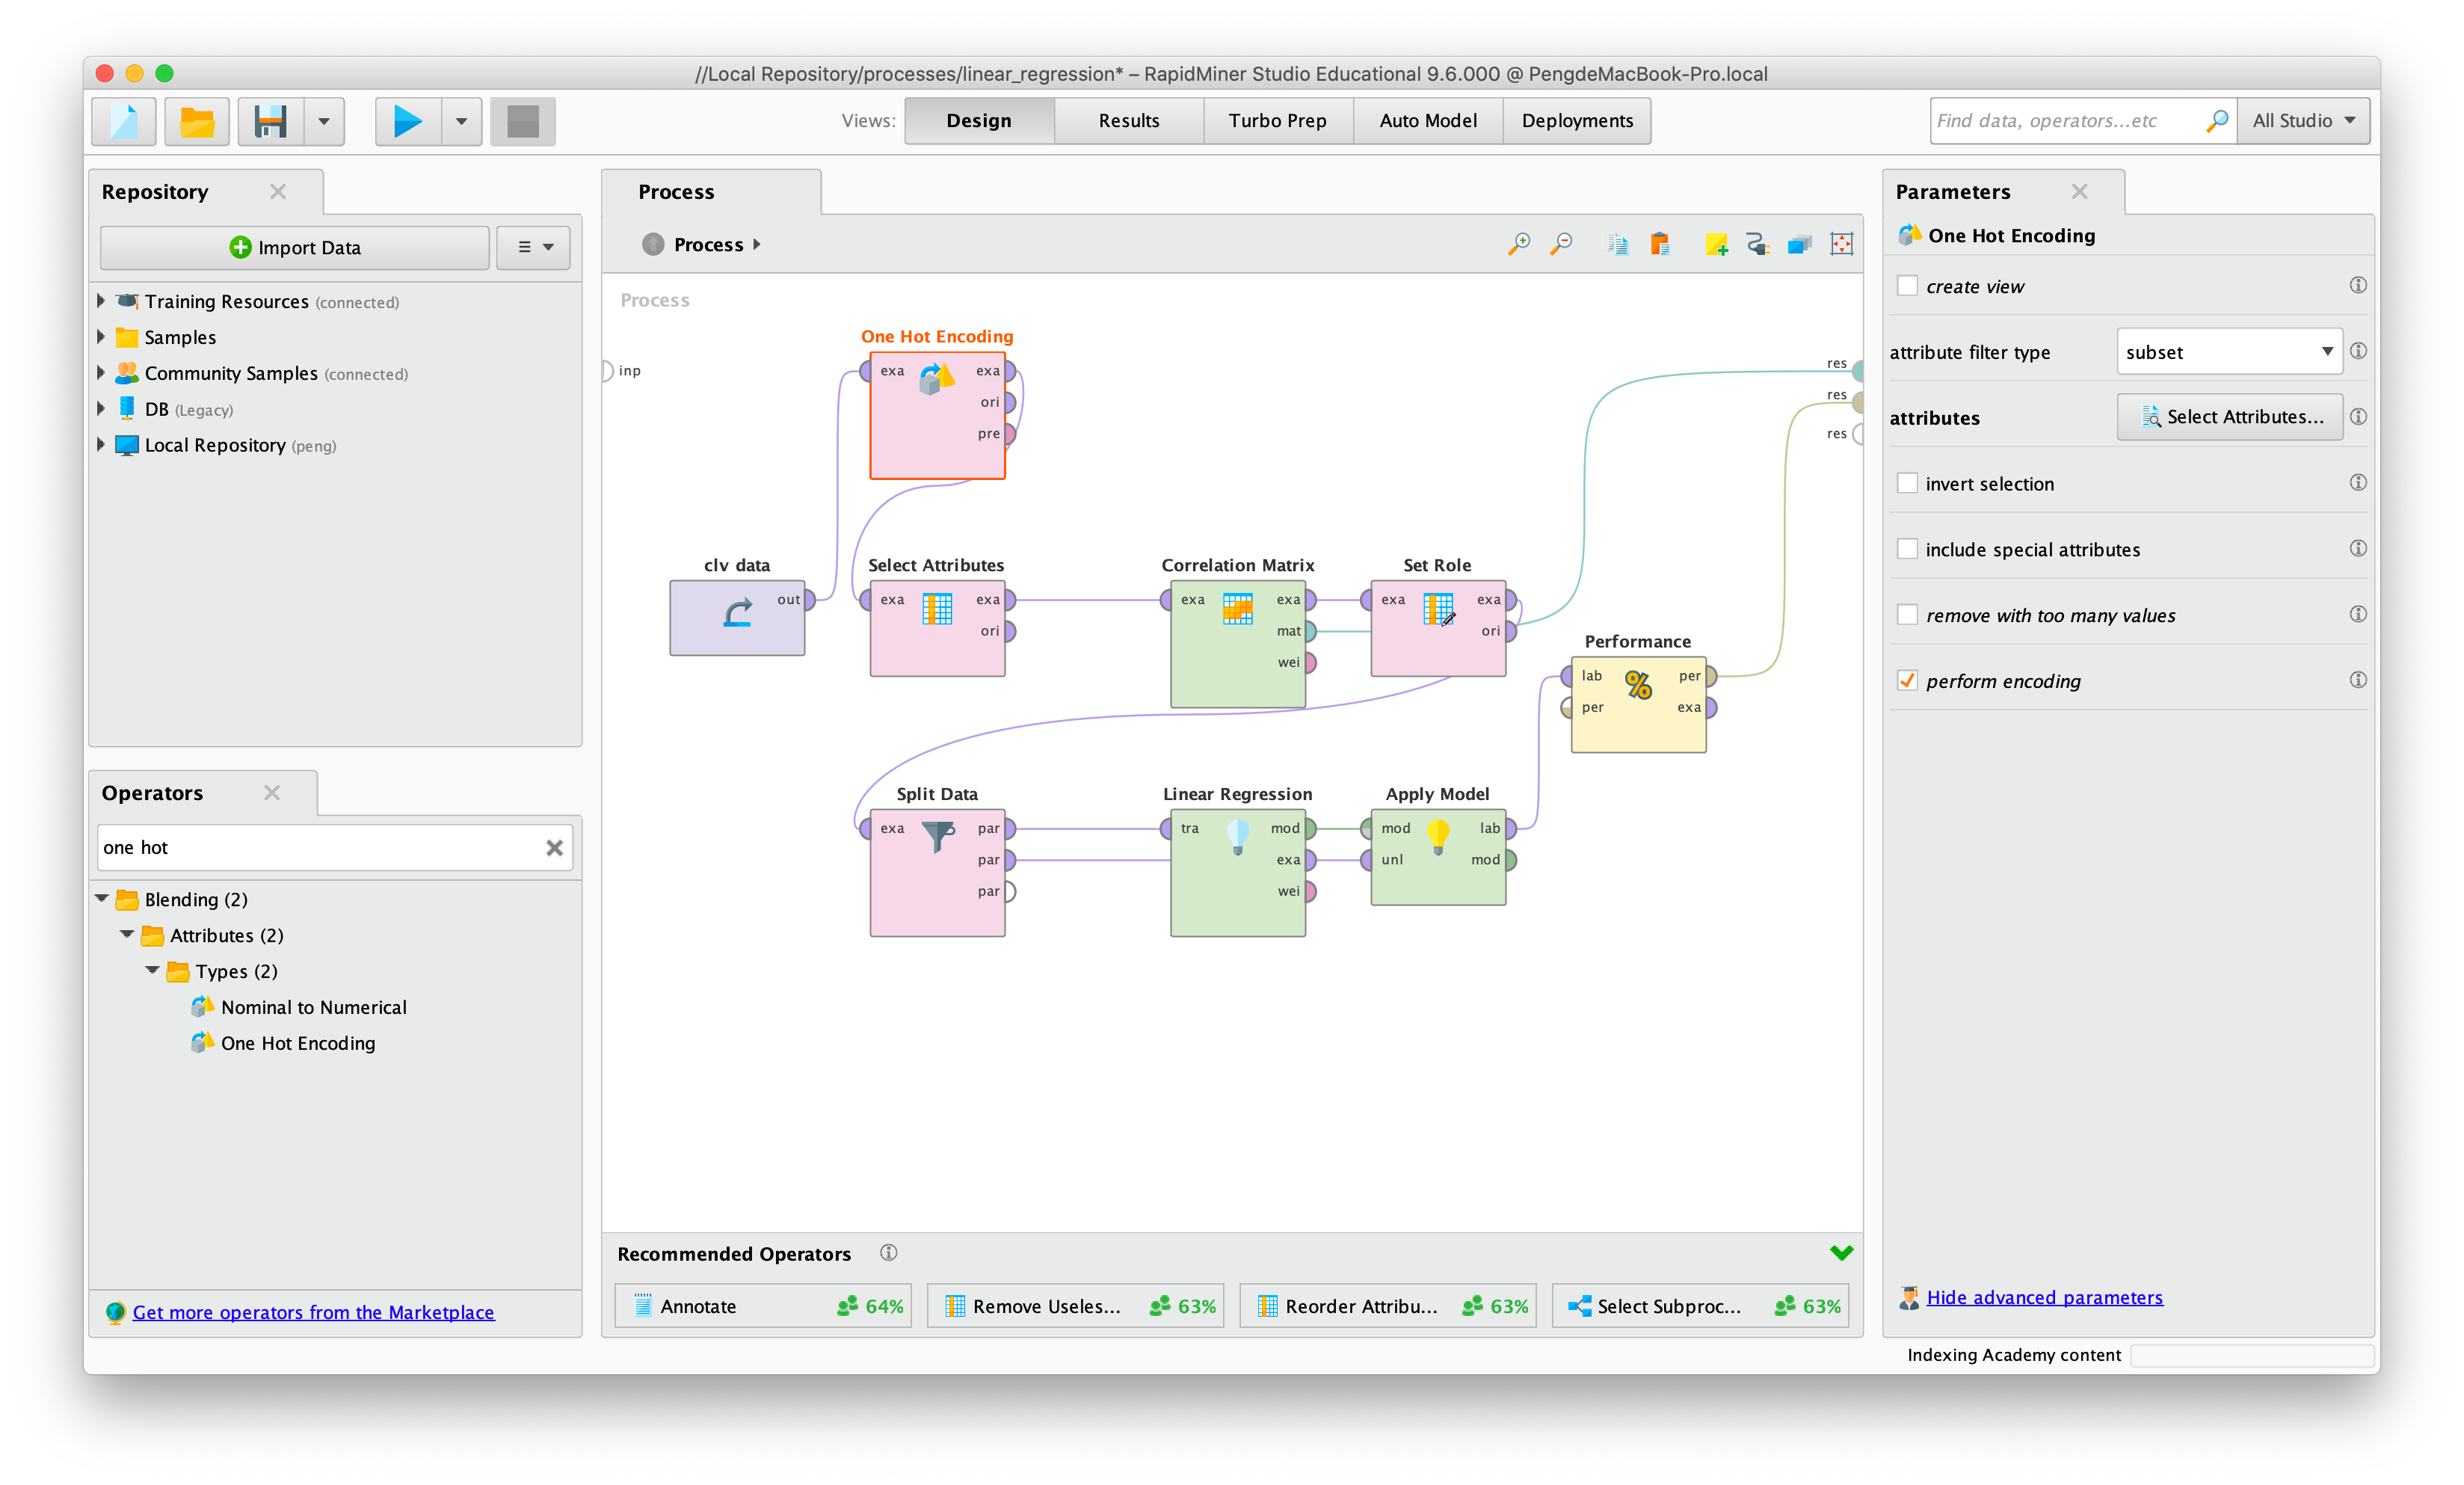Open the Auto Model view

(1427, 121)
